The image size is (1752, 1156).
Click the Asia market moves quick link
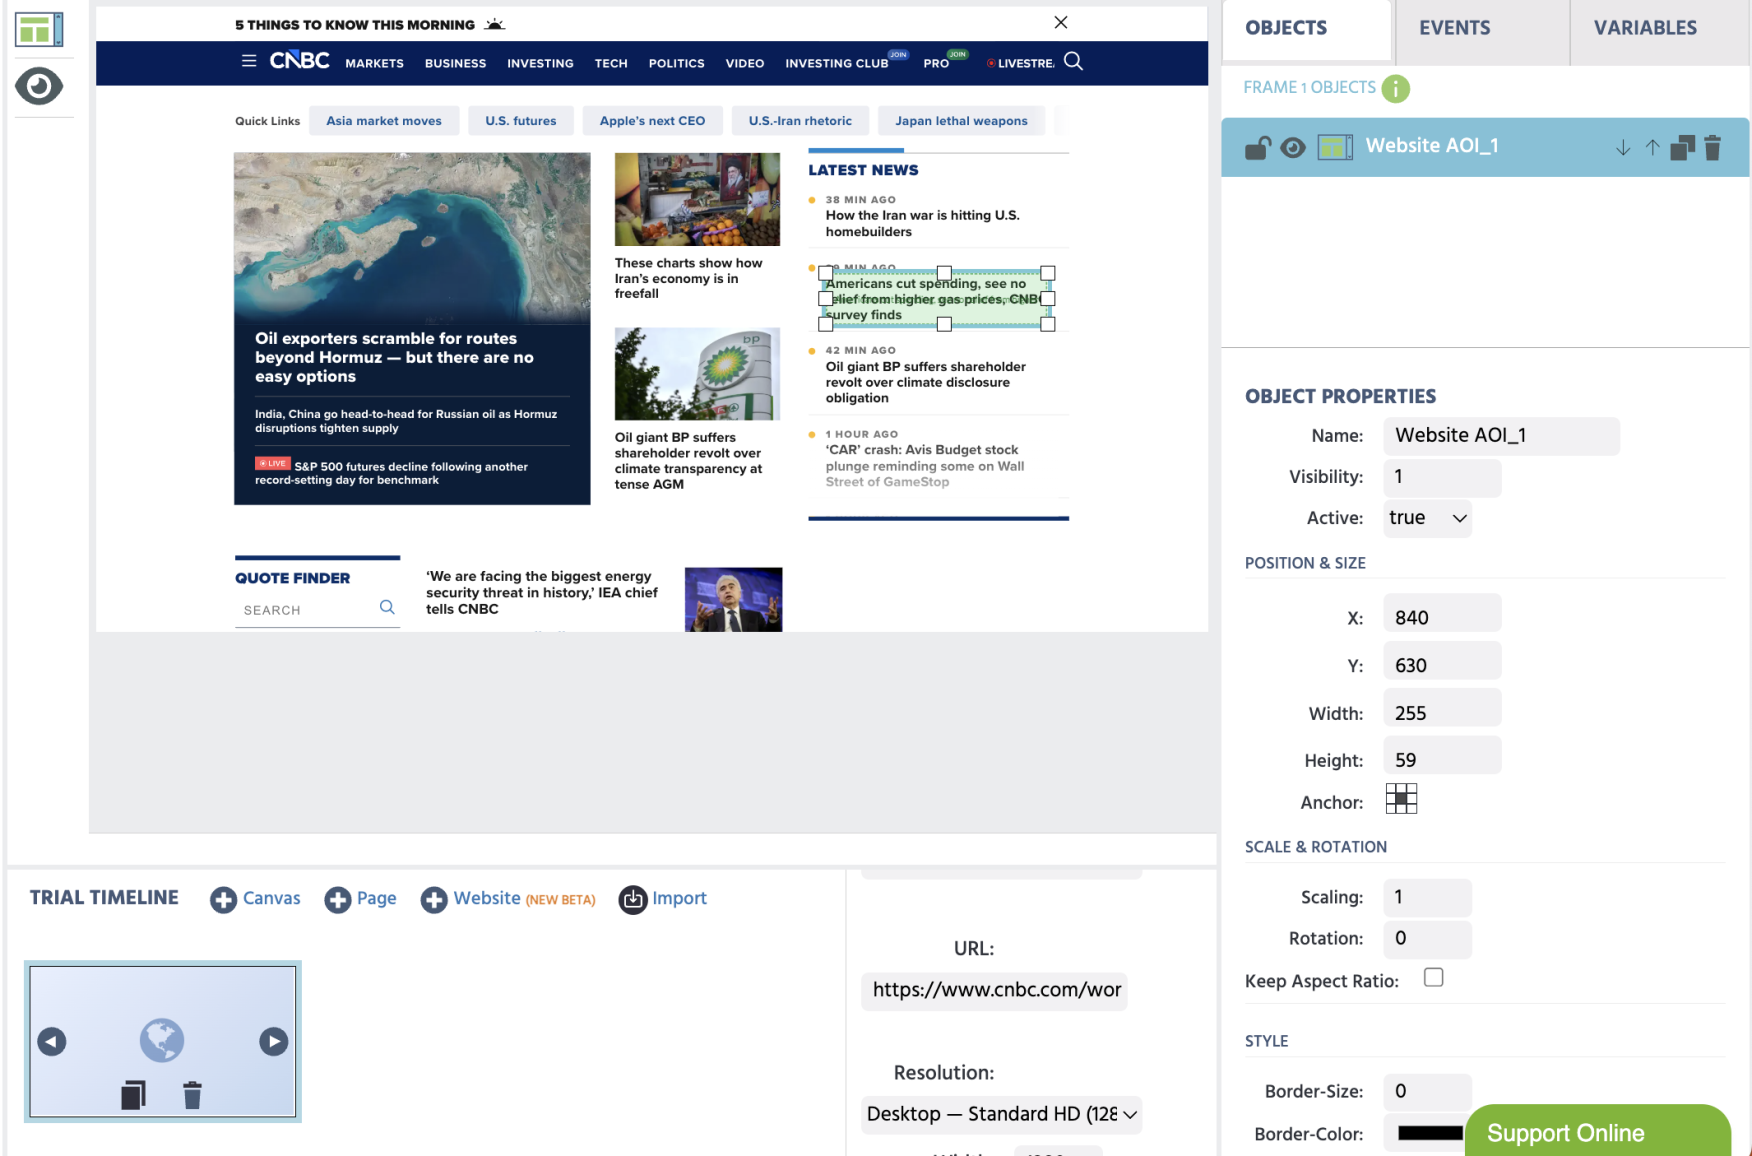click(x=384, y=121)
